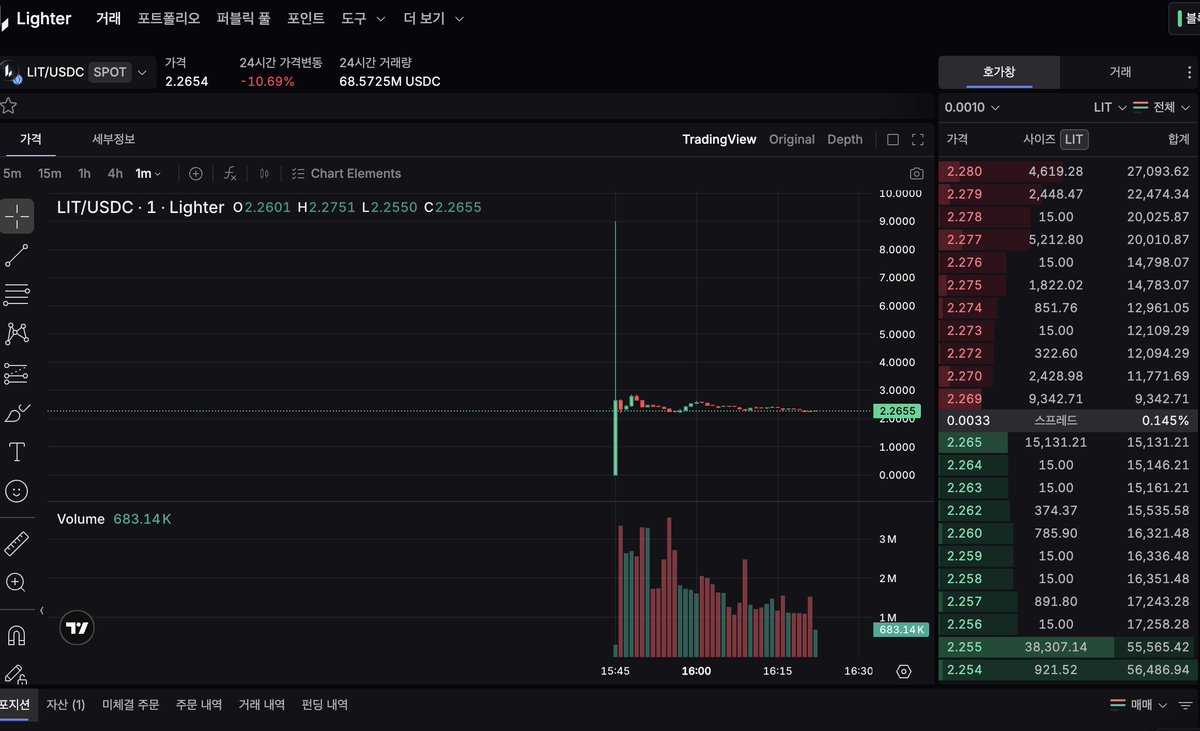This screenshot has height=731, width=1200.
Task: Open 퍼블릭 풀 page
Action: pyautogui.click(x=243, y=19)
